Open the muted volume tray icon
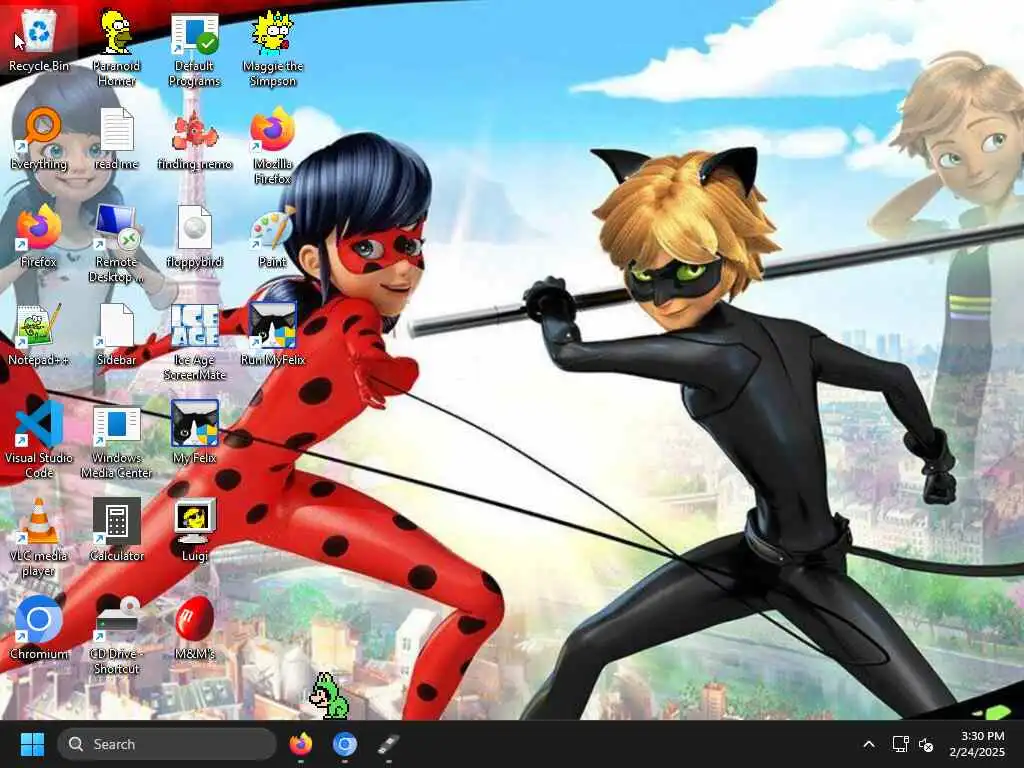Screen dimensions: 1024x768 pyautogui.click(x=925, y=744)
